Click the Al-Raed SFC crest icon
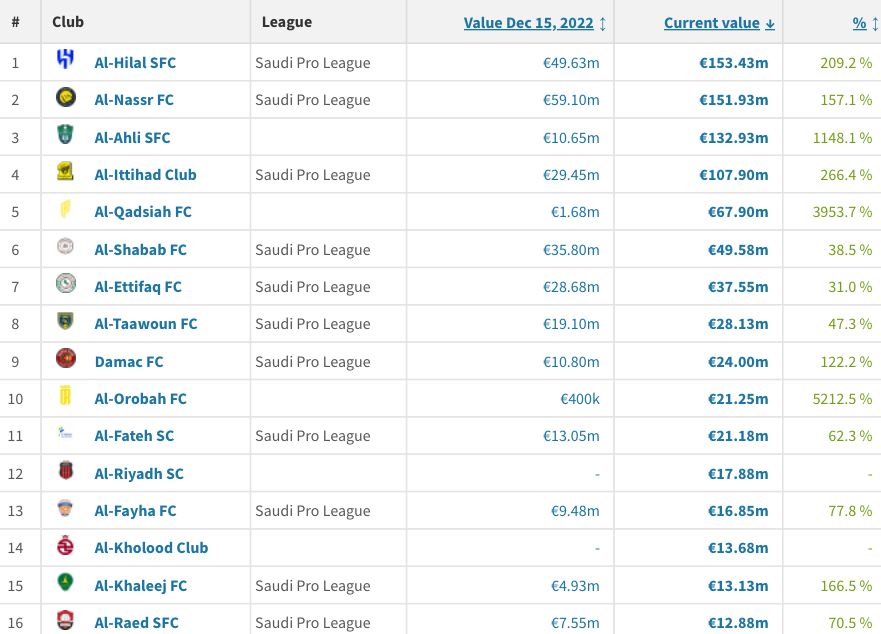881x634 pixels. [66, 620]
